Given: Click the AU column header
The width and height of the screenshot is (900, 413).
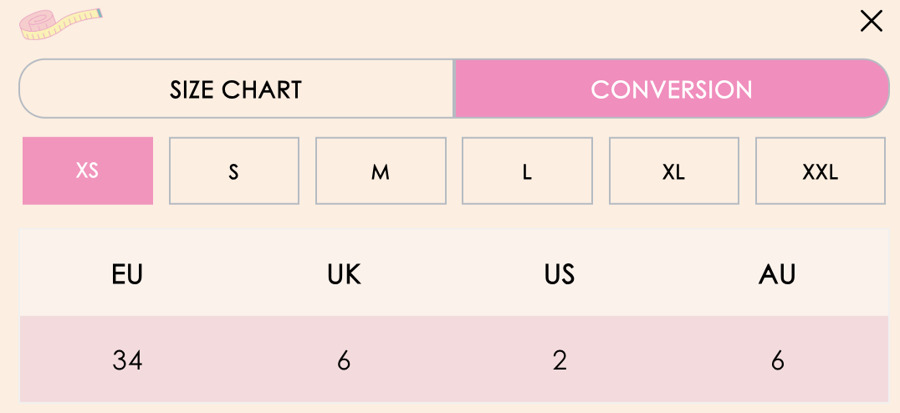Looking at the screenshot, I should pyautogui.click(x=777, y=274).
